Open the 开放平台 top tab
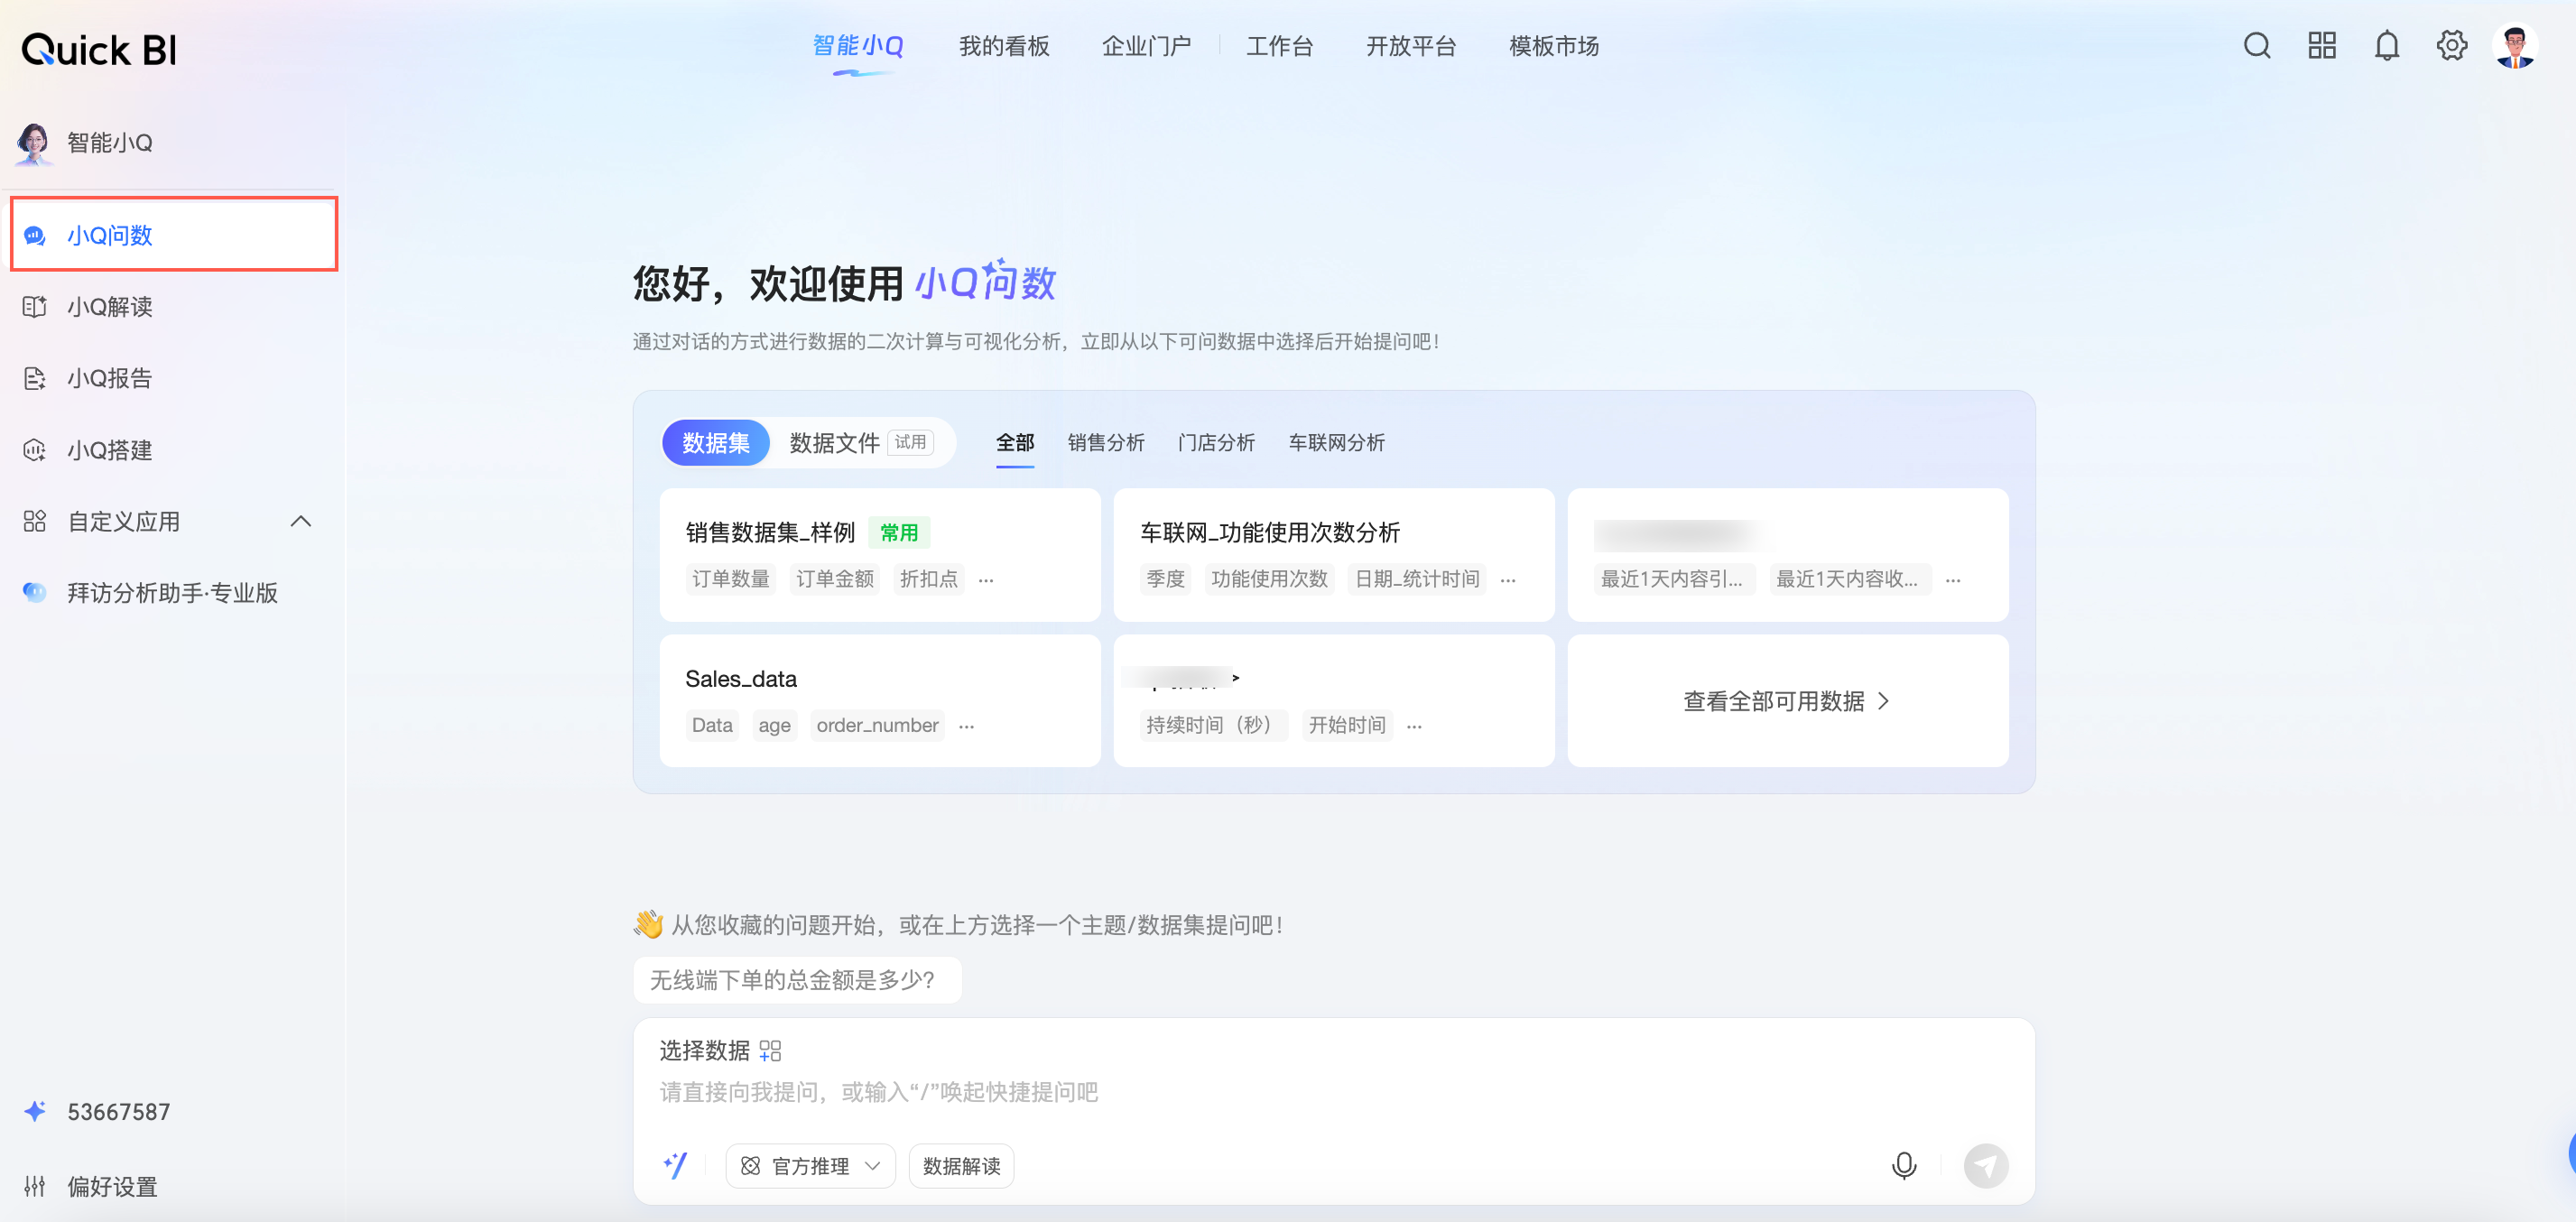2576x1222 pixels. point(1411,46)
